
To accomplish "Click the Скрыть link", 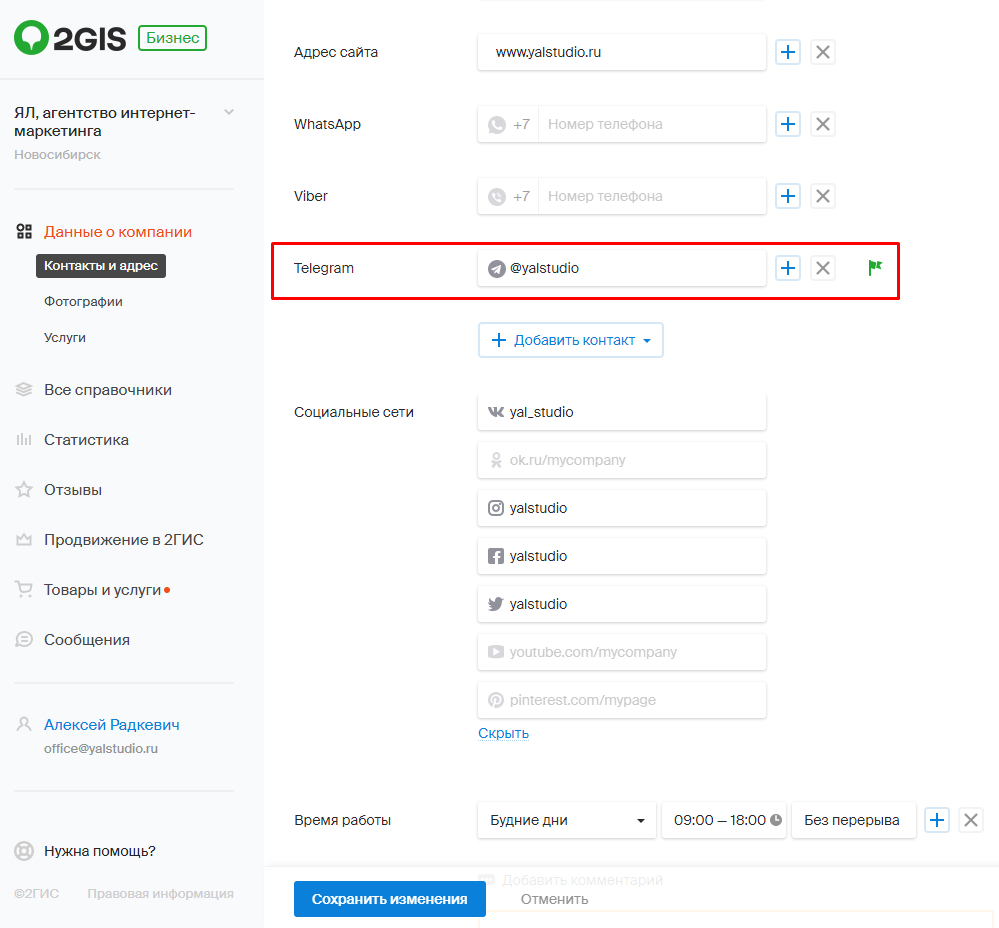I will [x=503, y=733].
